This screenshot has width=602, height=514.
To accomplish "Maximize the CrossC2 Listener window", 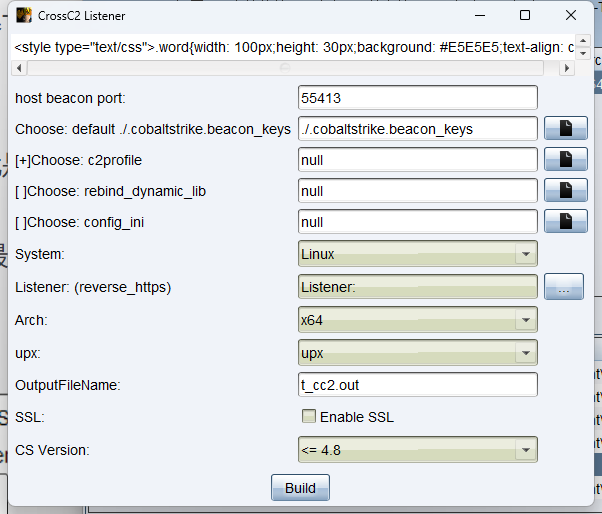I will point(525,15).
